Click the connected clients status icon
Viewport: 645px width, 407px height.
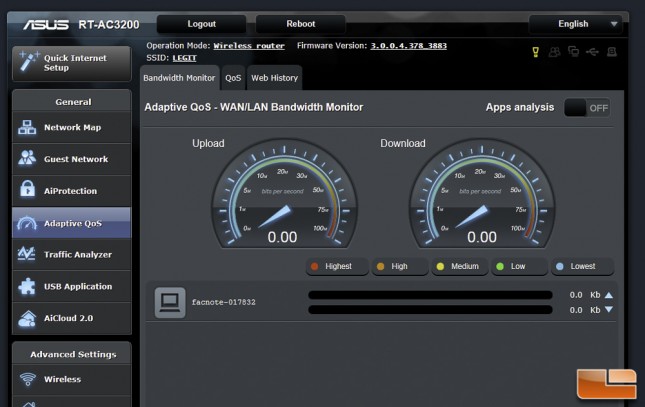click(x=573, y=51)
